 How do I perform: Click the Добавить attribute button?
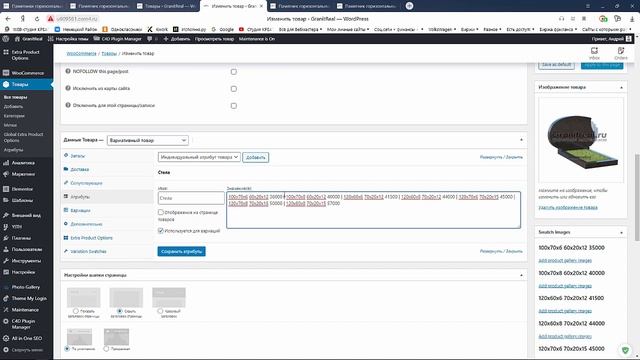256,157
